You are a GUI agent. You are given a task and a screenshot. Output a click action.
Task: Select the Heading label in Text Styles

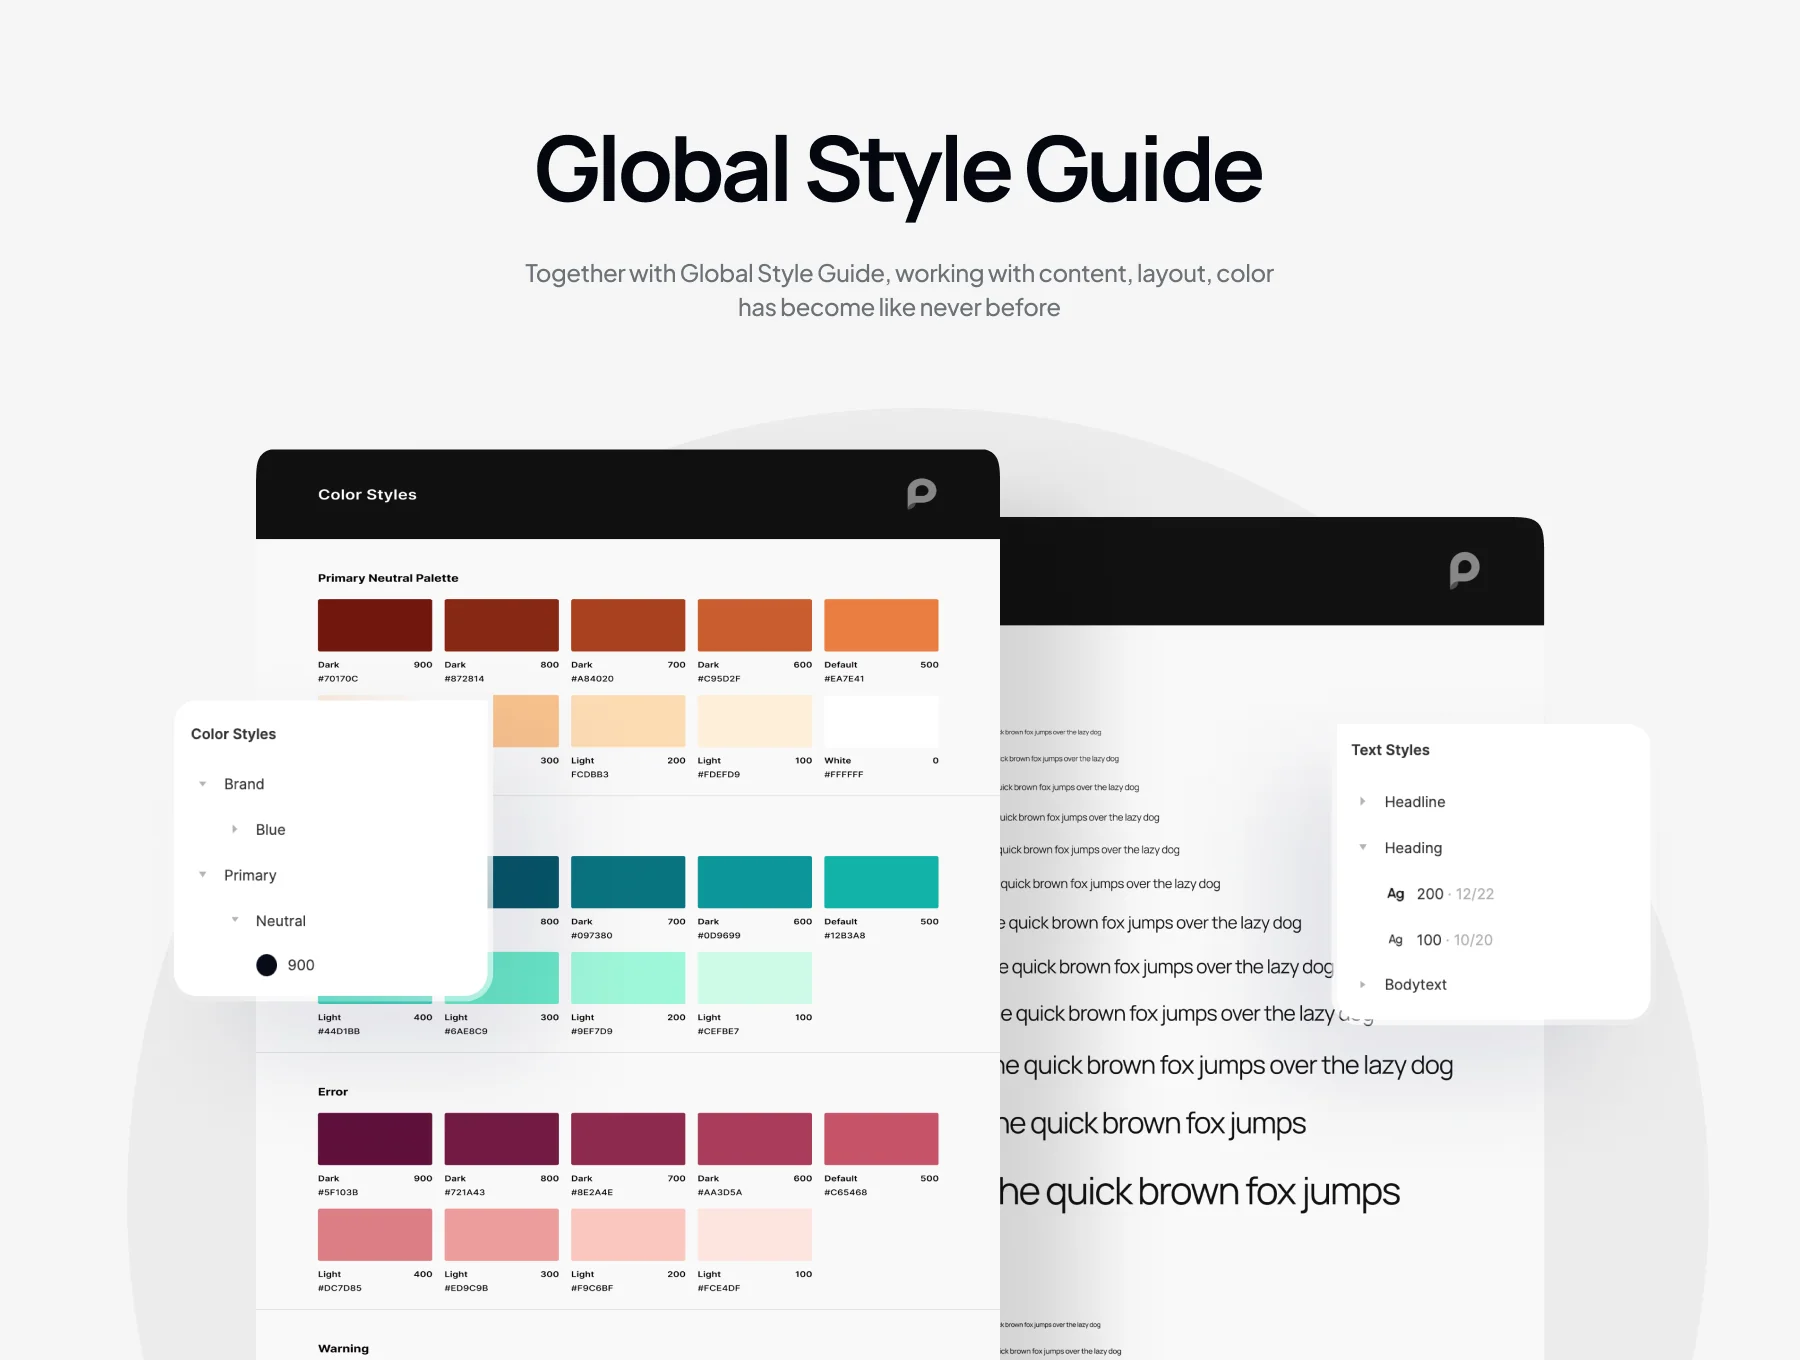pyautogui.click(x=1413, y=848)
